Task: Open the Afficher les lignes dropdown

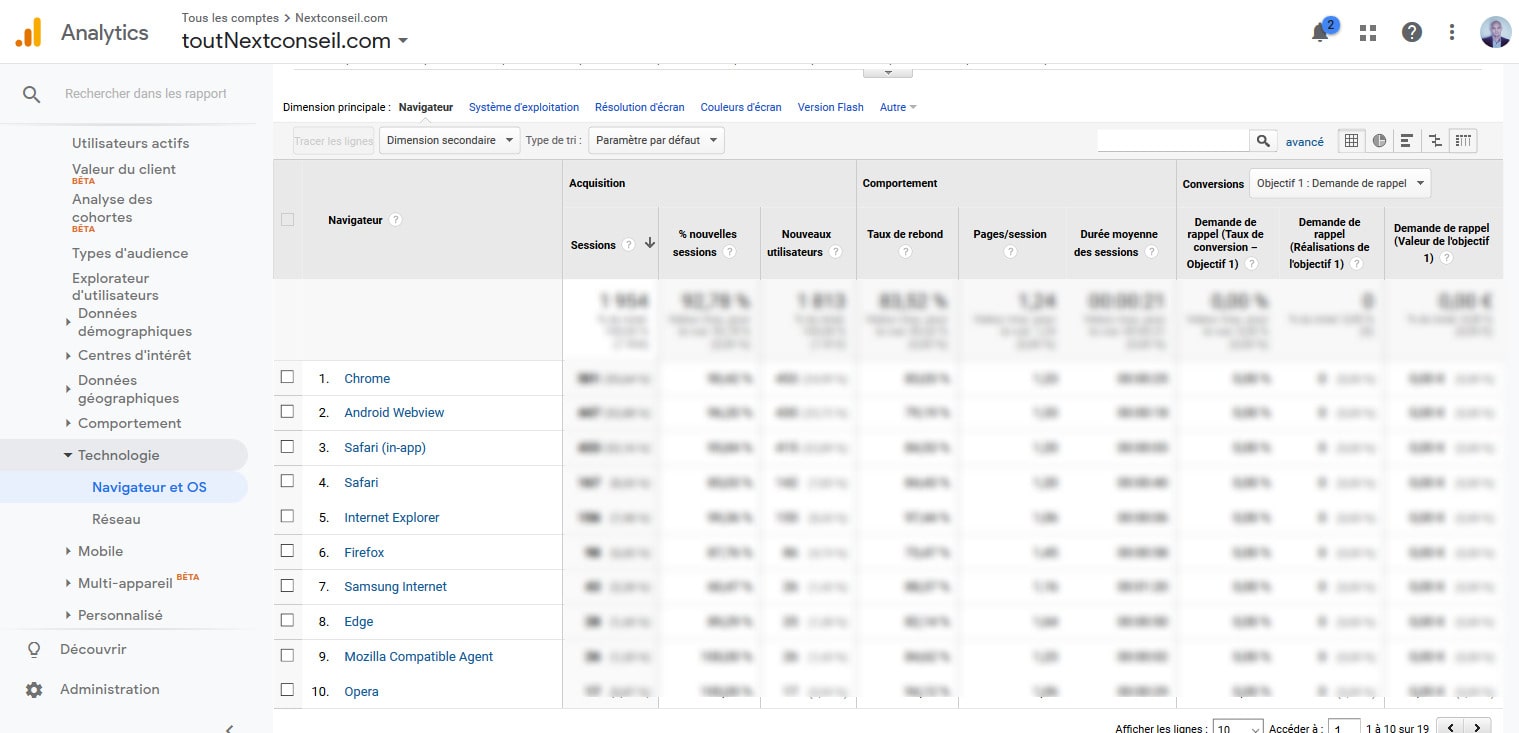Action: [x=1236, y=728]
